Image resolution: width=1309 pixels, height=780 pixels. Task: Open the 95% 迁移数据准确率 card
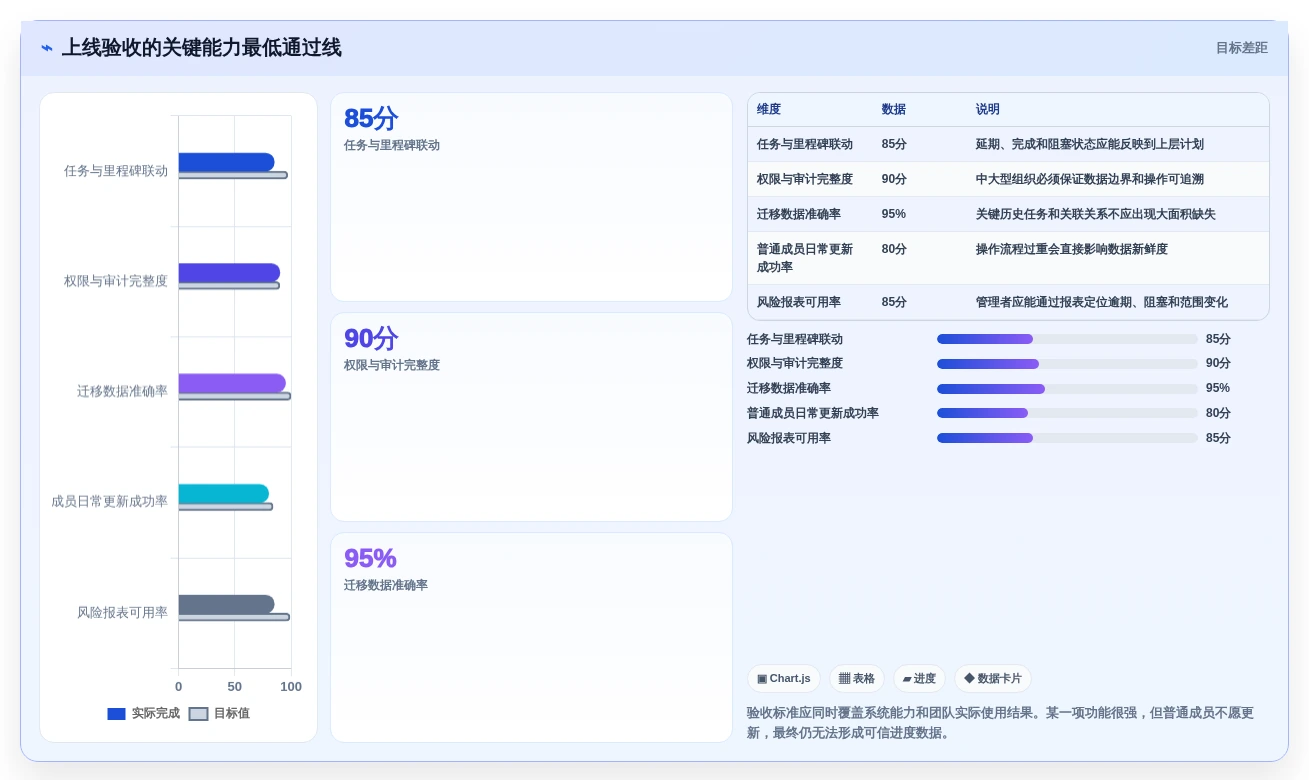point(531,637)
